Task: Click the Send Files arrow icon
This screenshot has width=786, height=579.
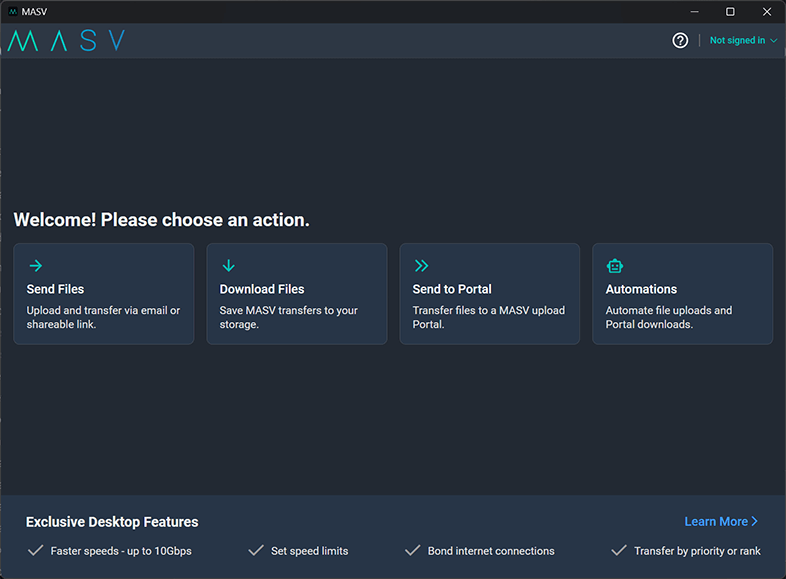Action: click(x=36, y=265)
